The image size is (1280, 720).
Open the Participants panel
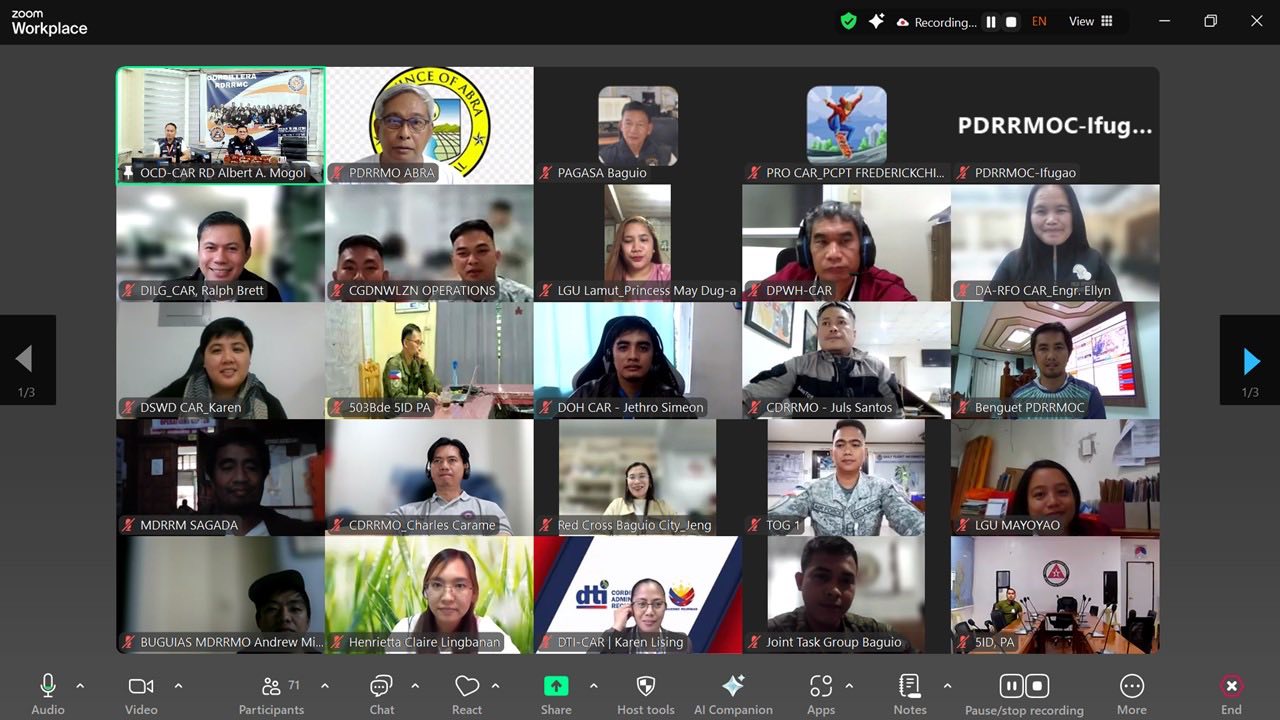click(271, 695)
